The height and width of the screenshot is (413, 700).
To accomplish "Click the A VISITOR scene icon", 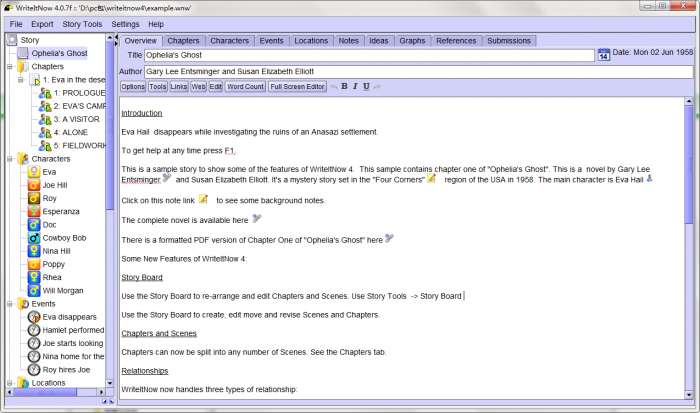I will (45, 119).
